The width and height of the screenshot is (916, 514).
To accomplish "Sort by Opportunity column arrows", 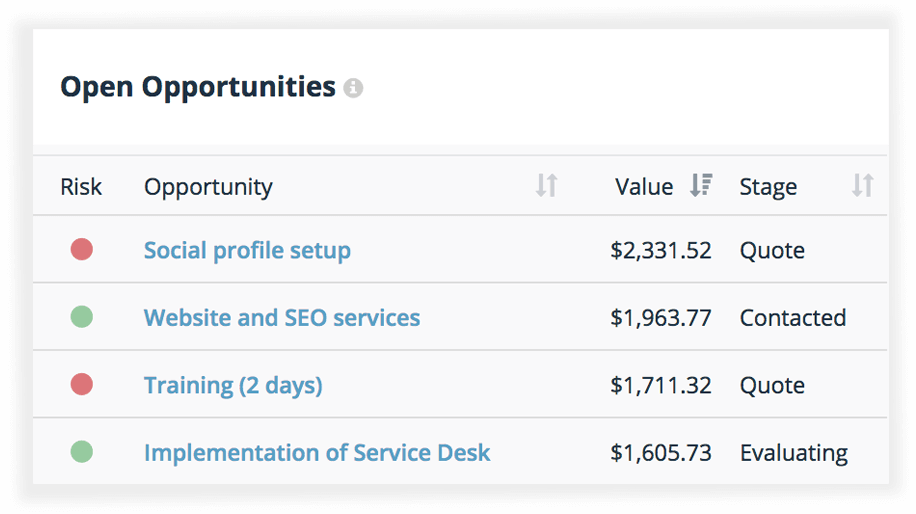I will pyautogui.click(x=547, y=186).
